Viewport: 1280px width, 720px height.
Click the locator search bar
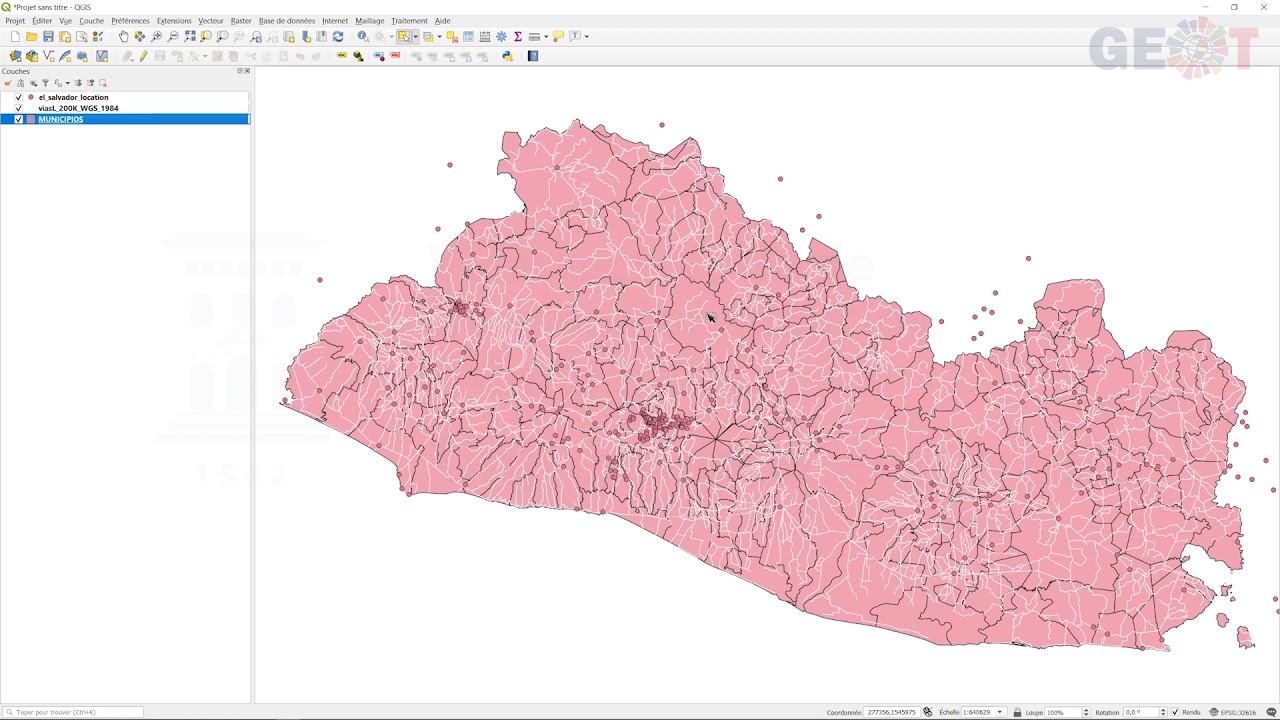(72, 712)
